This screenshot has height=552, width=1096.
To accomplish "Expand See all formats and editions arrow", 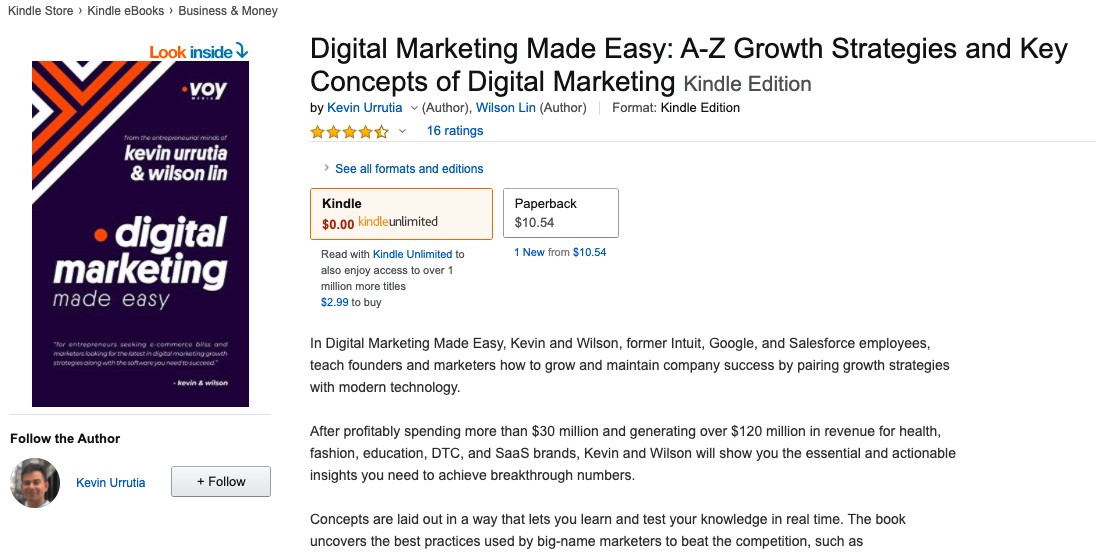I will (326, 168).
